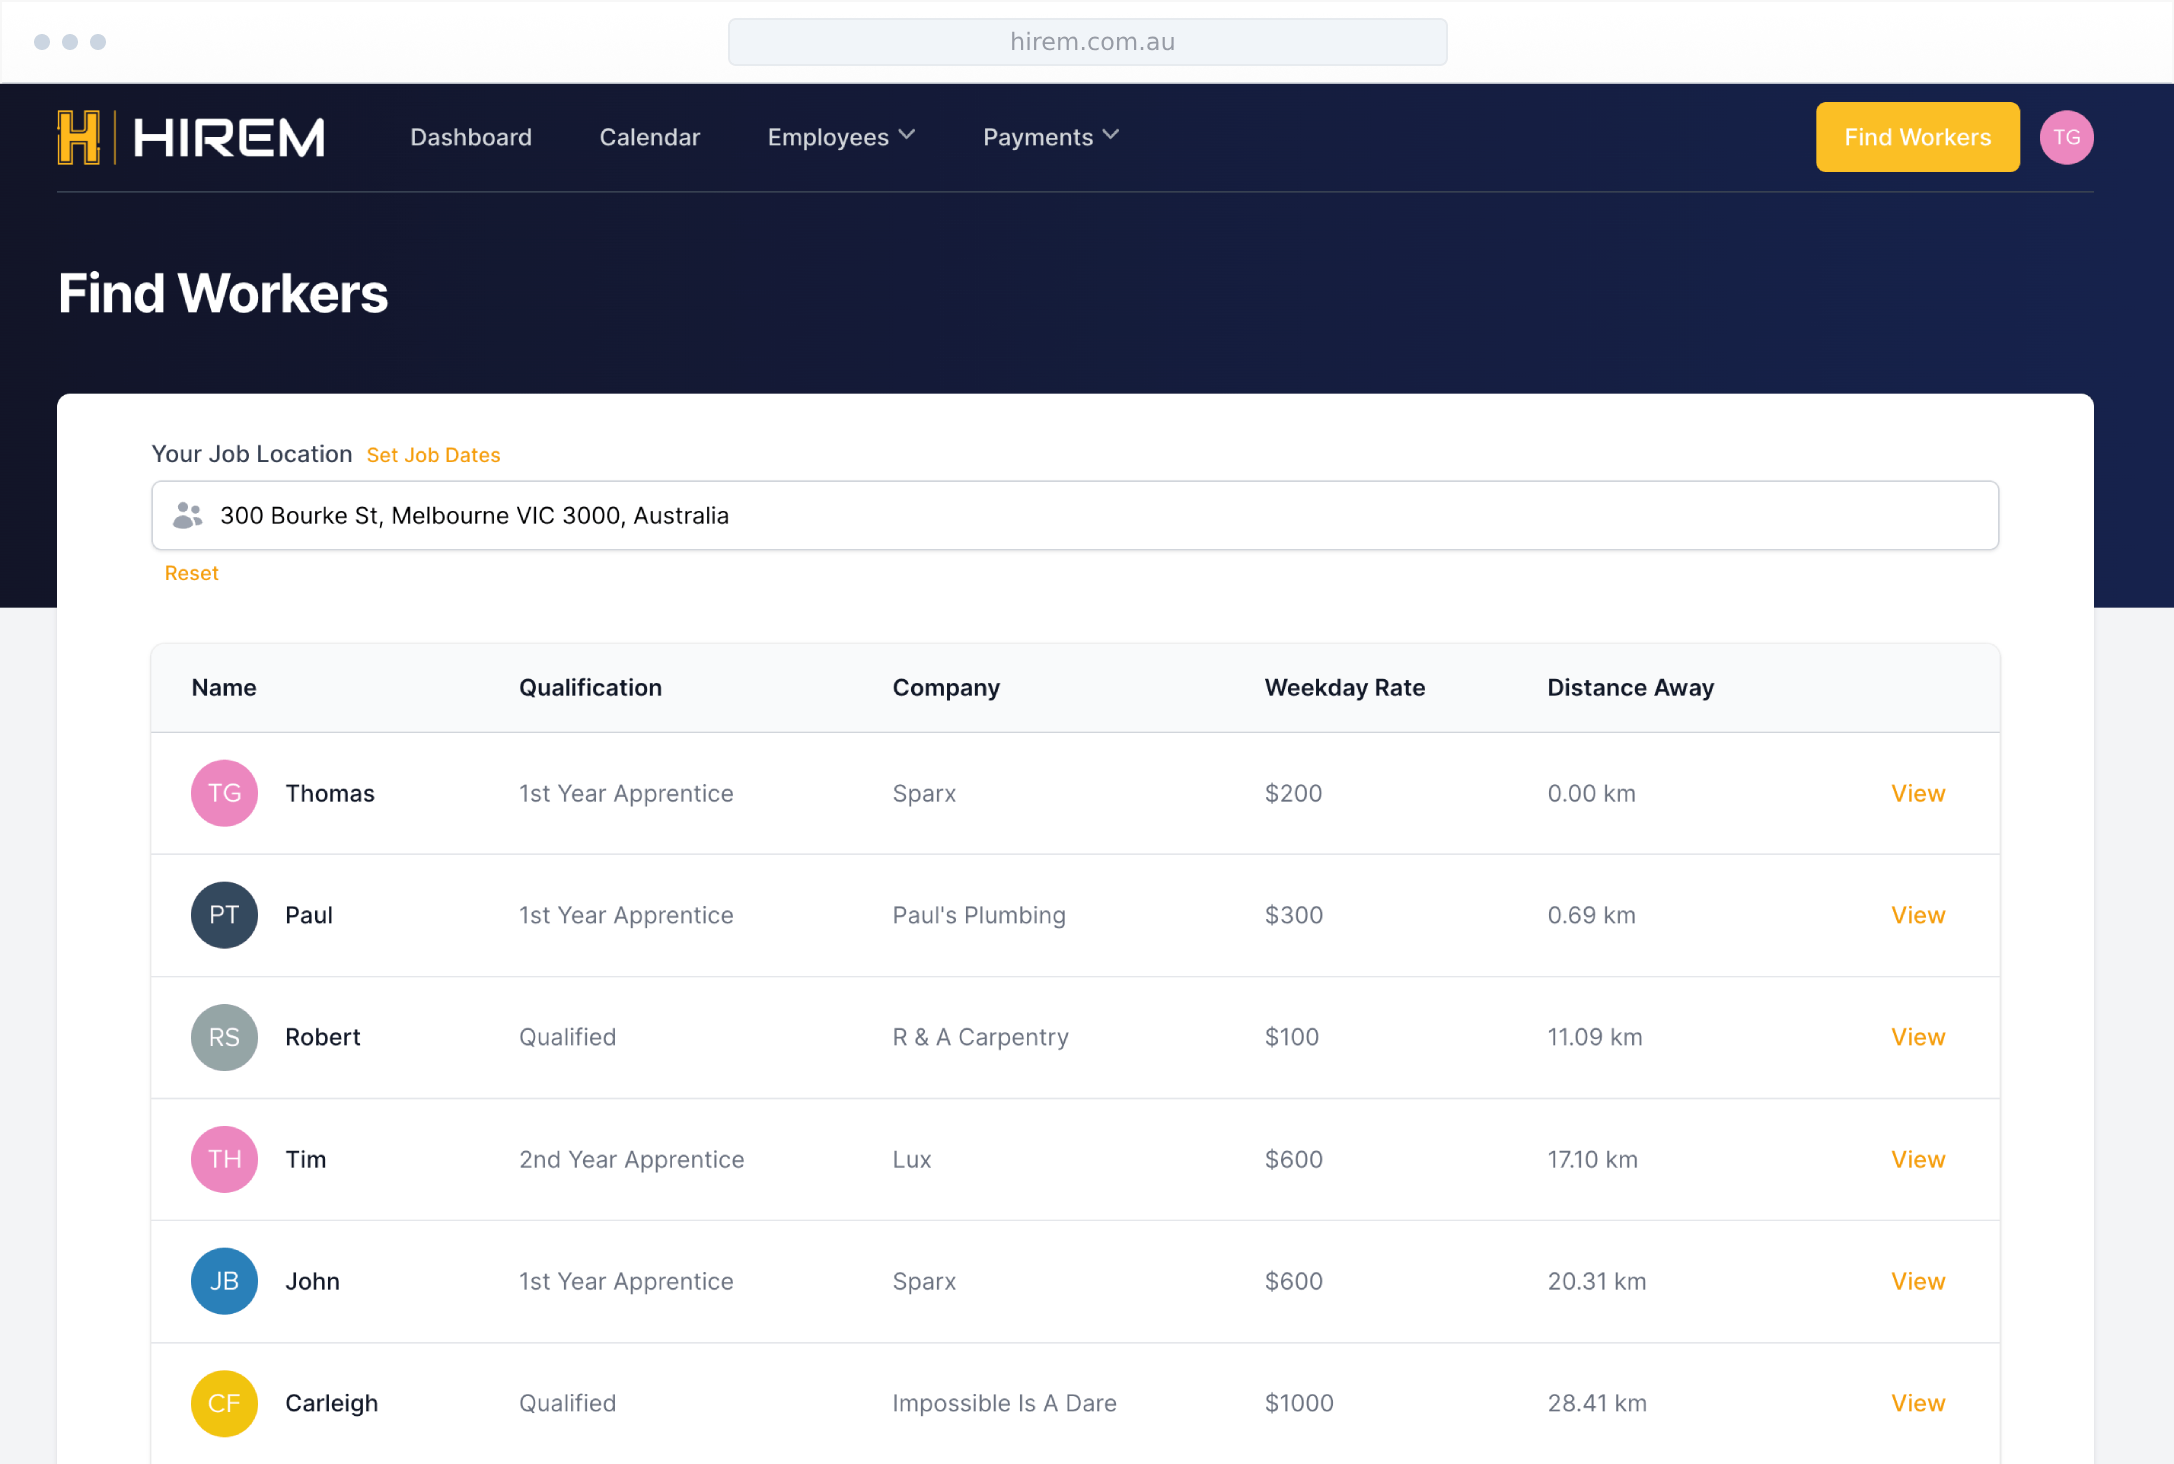The height and width of the screenshot is (1464, 2174).
Task: Open the TG user avatar in header
Action: point(2066,137)
